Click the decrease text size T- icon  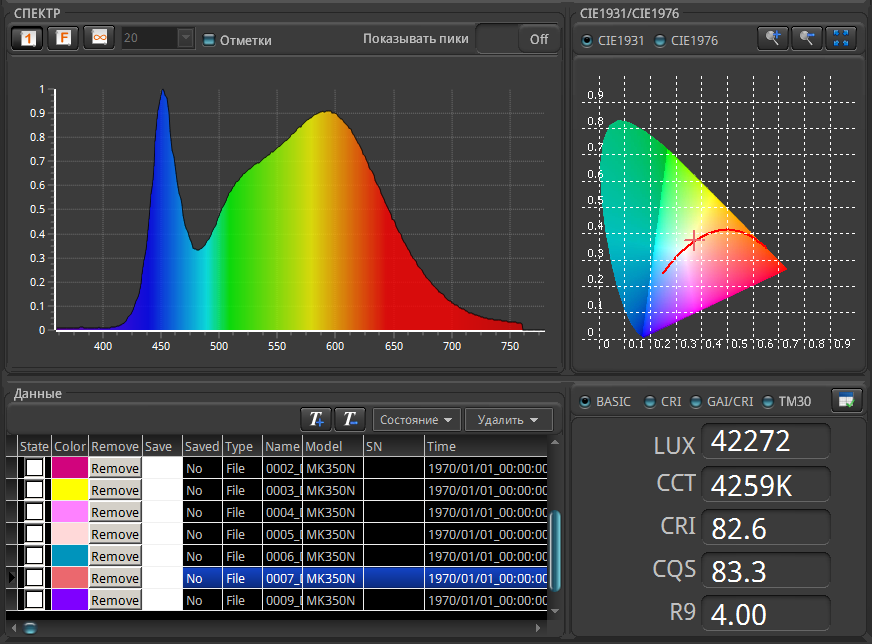350,419
